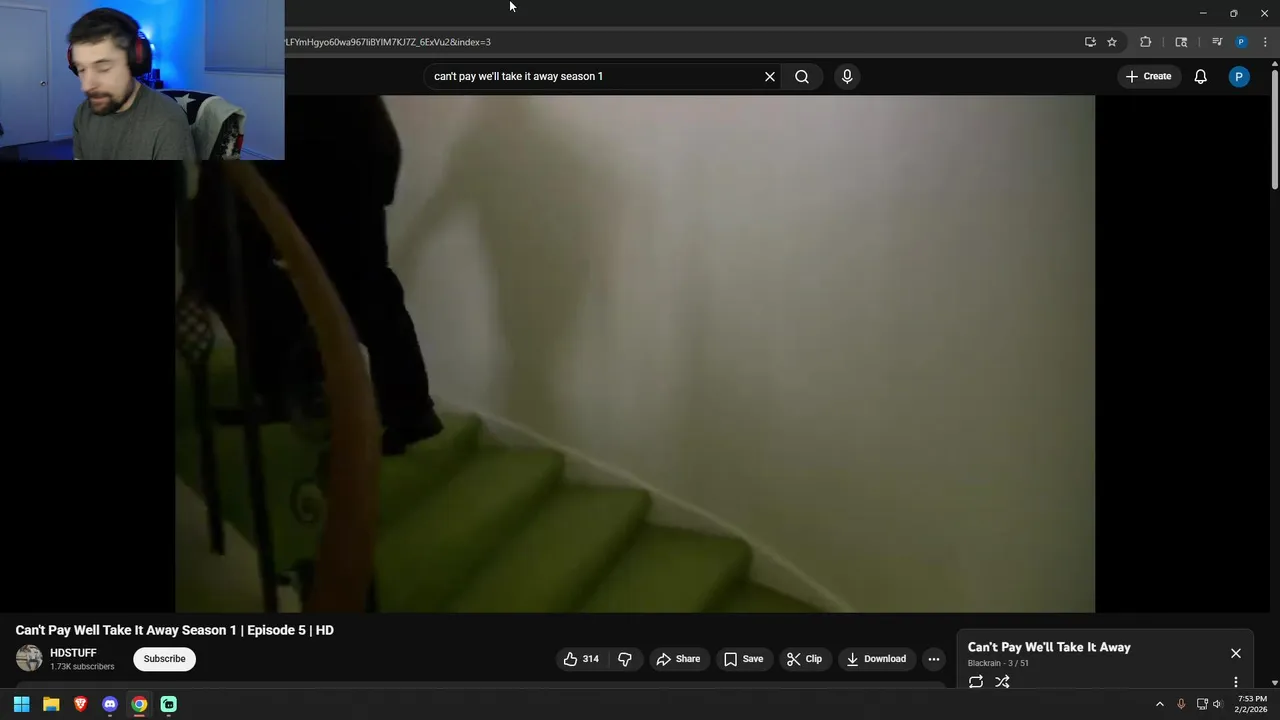The width and height of the screenshot is (1280, 720).
Task: Open Google Lens search icon in toolbar
Action: pos(1181,42)
